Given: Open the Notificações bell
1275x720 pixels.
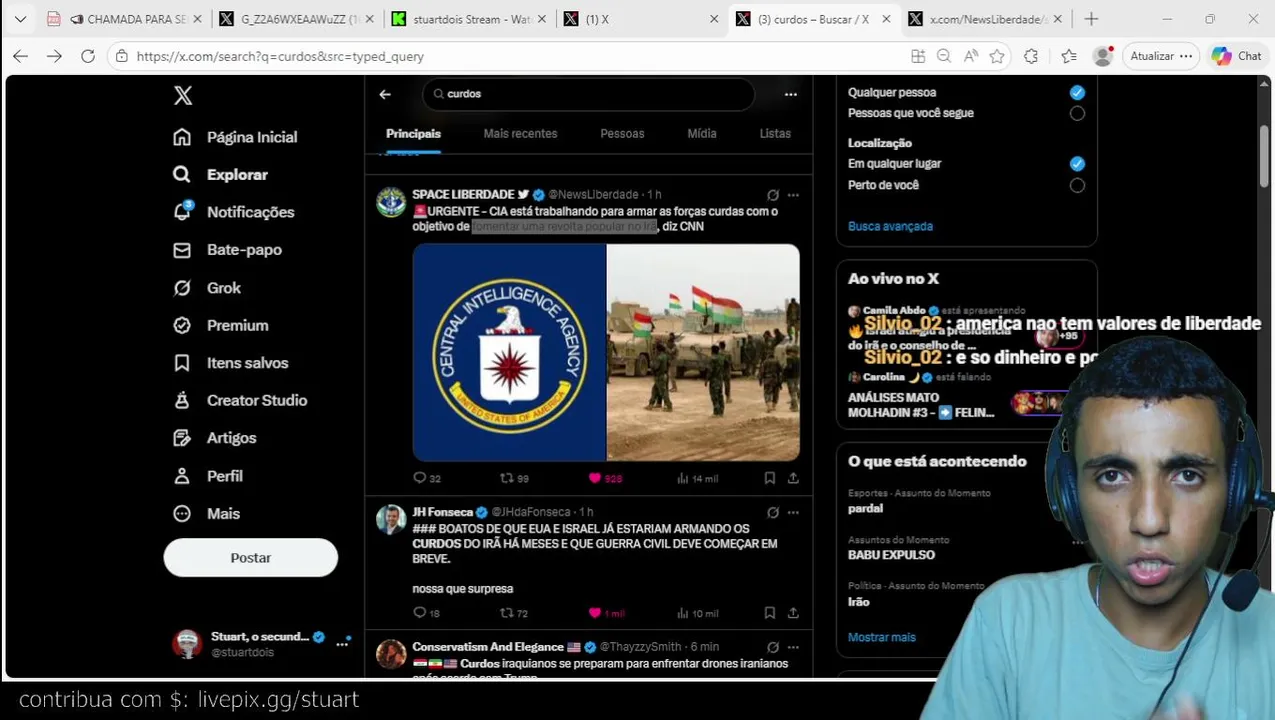Looking at the screenshot, I should (182, 211).
